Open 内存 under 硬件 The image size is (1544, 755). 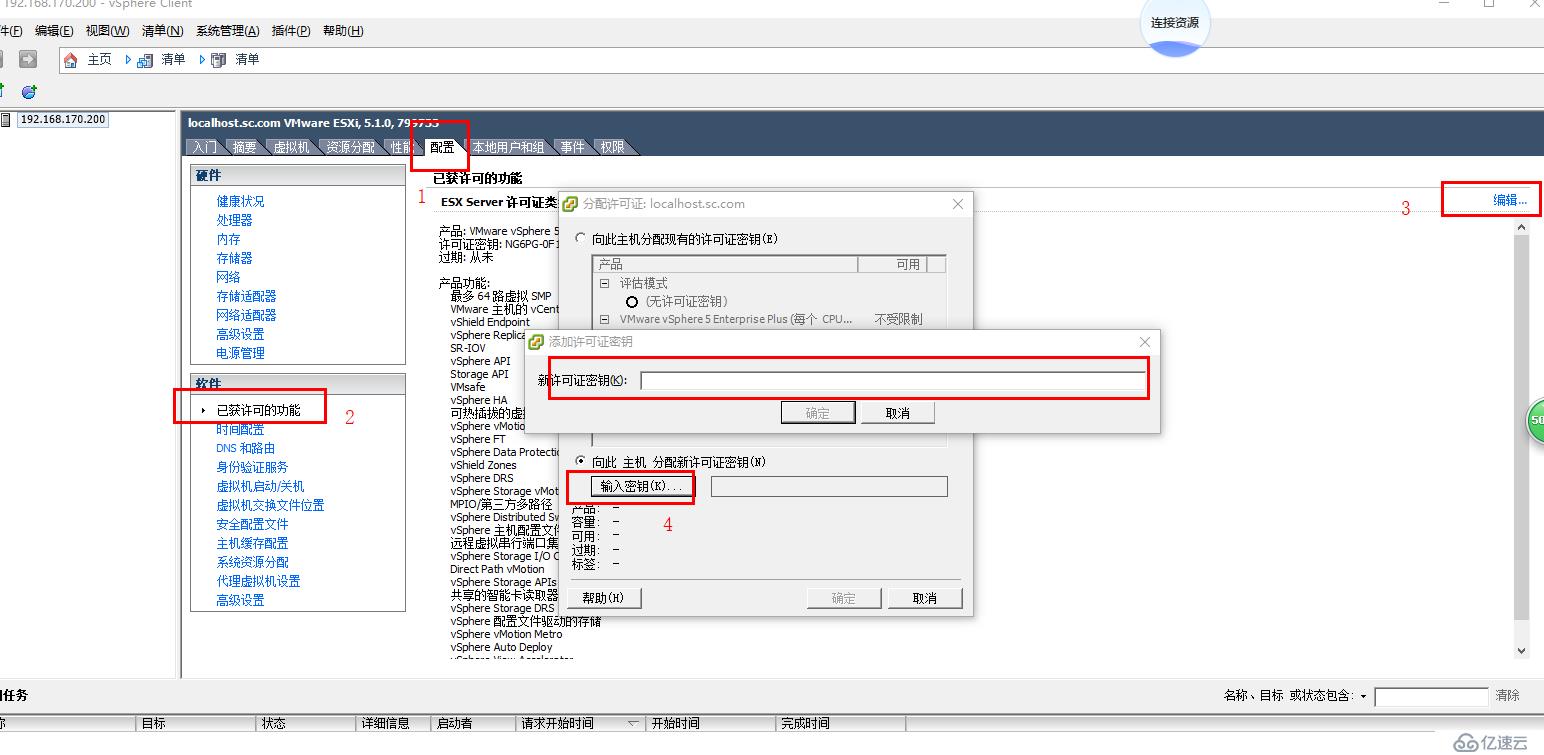229,239
